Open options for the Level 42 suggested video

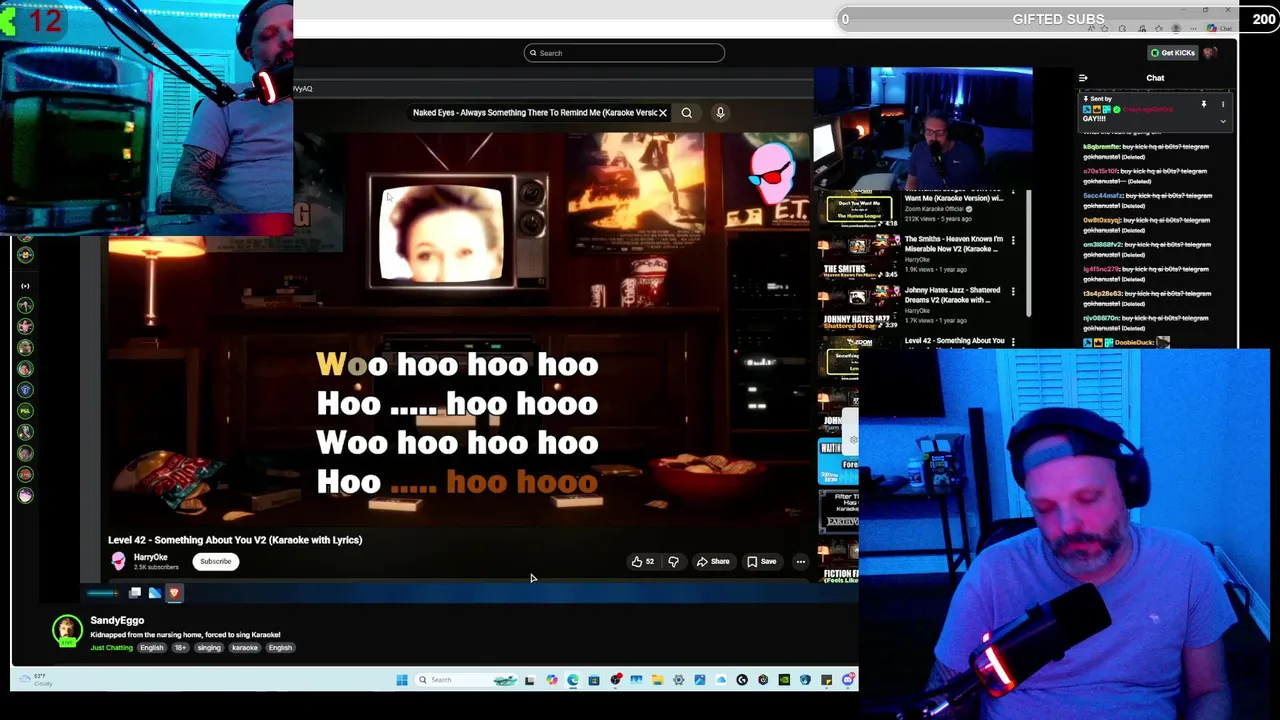1013,342
